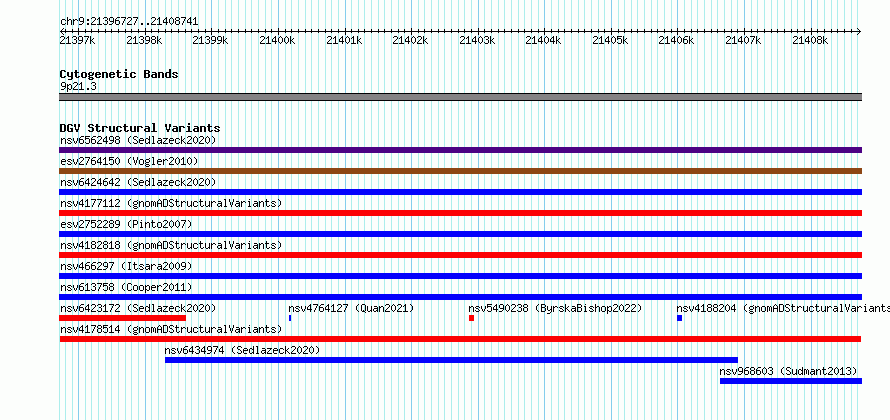Open the esv2764150 (Vogler2010) label

pos(129,161)
